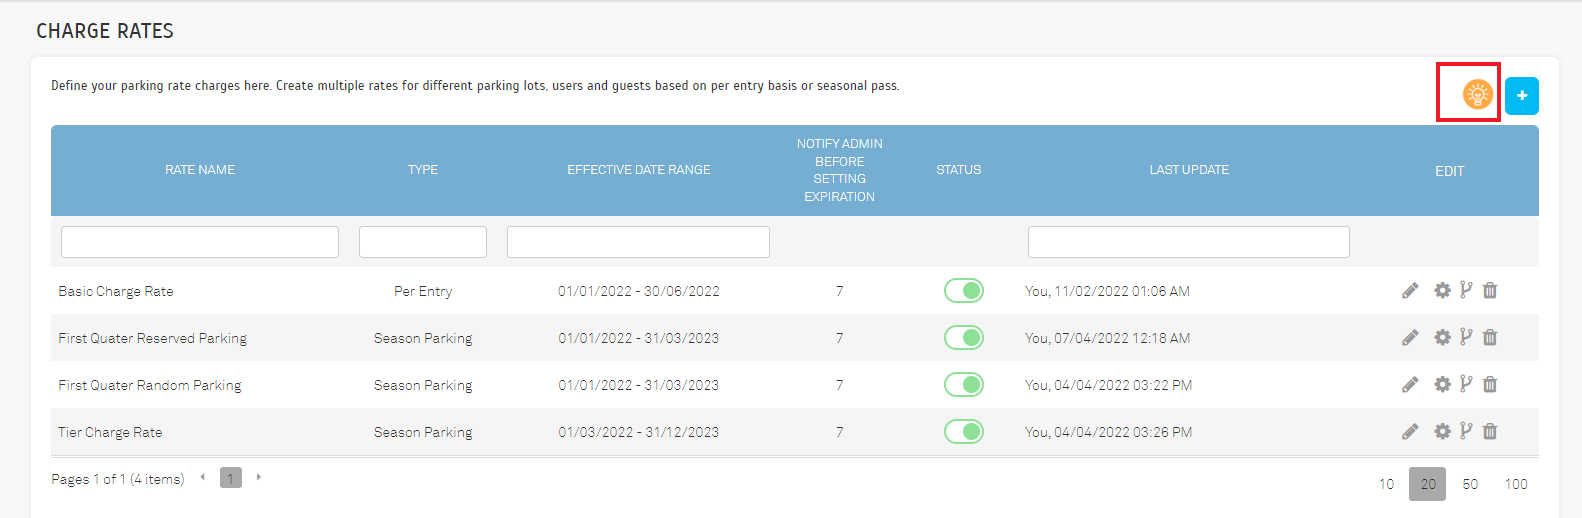Image resolution: width=1582 pixels, height=518 pixels.
Task: Toggle status of First Quater Reserved Parking
Action: pyautogui.click(x=963, y=338)
